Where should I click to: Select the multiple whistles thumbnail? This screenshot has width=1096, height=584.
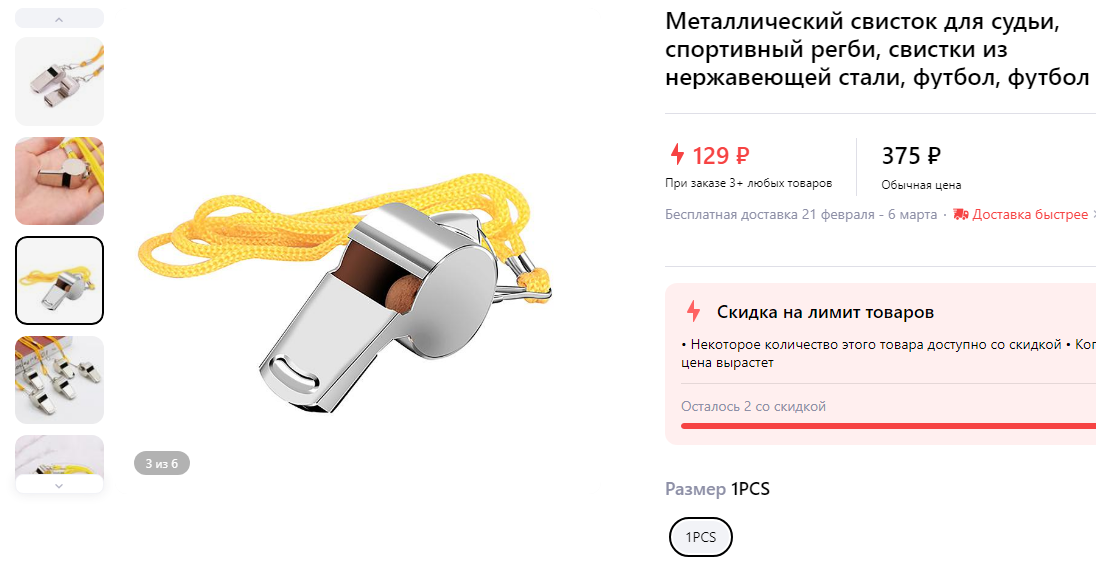59,380
